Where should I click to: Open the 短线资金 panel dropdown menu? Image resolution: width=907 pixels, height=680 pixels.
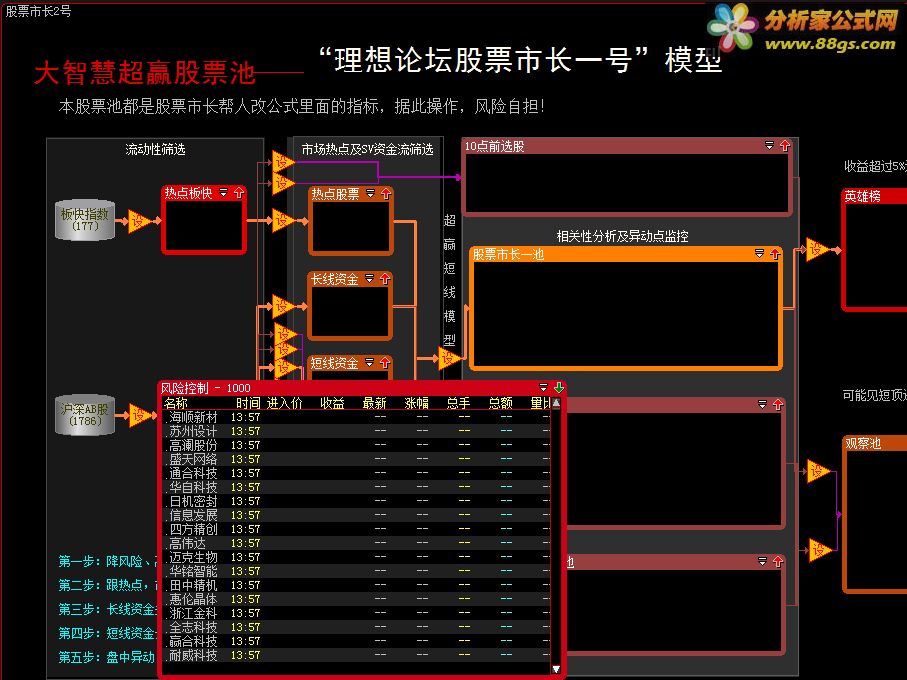pos(370,362)
